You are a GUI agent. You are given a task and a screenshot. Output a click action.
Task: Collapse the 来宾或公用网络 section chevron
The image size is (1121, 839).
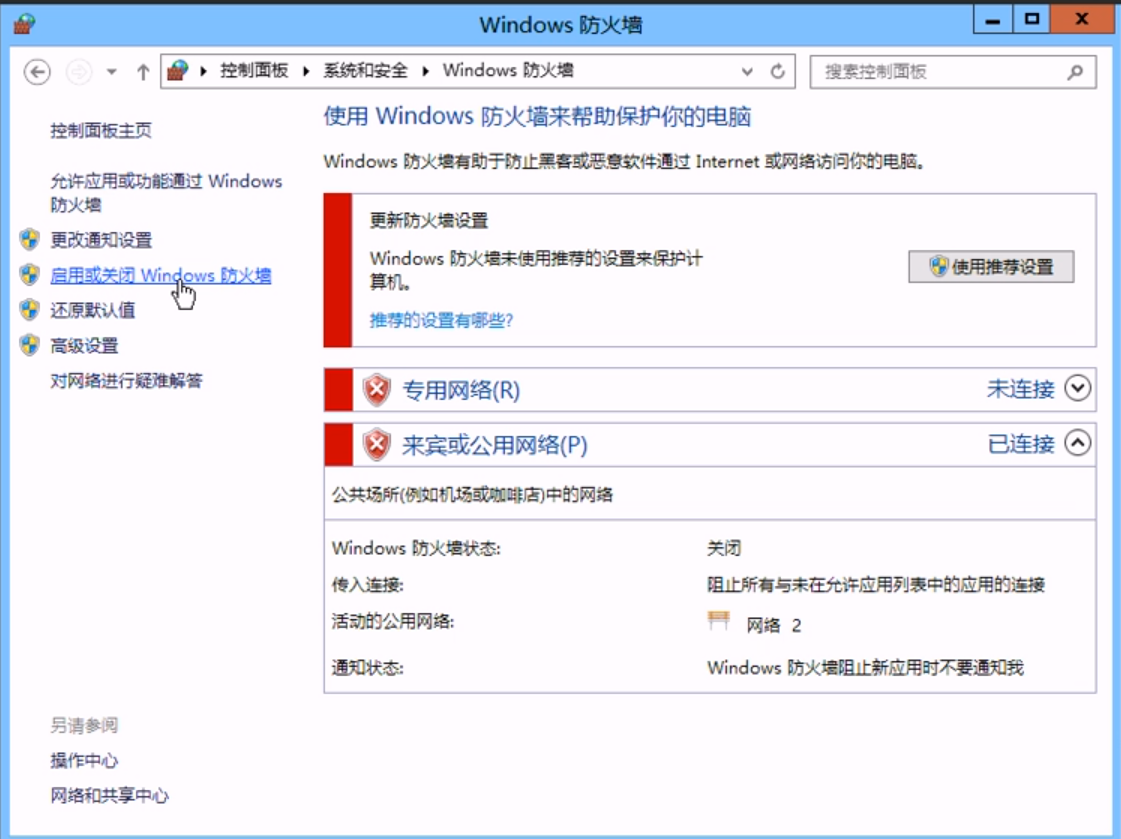(1077, 443)
